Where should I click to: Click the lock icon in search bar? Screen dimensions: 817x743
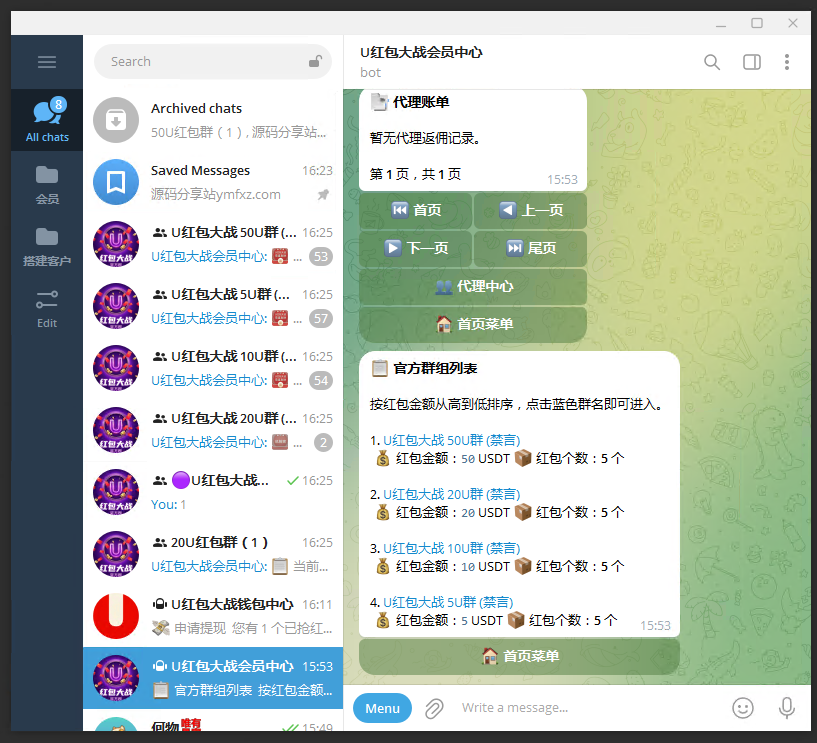tap(315, 61)
